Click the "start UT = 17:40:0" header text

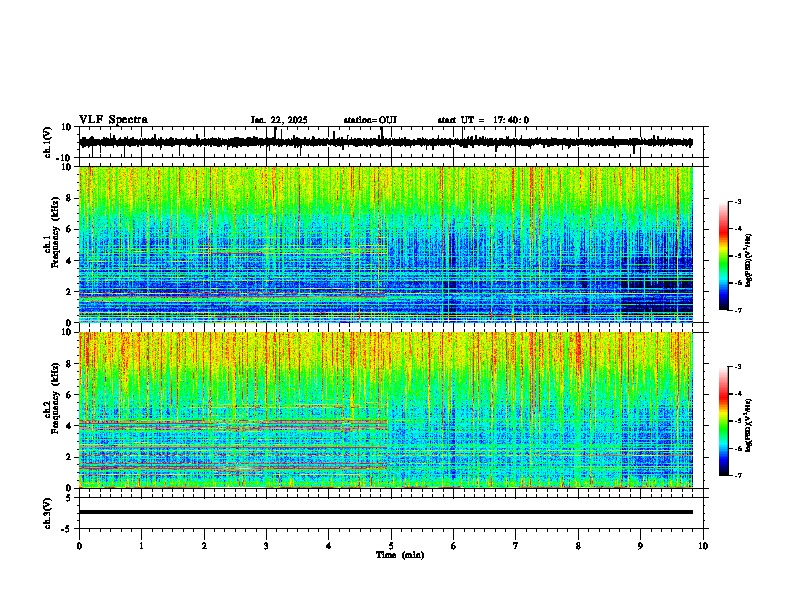coord(483,120)
